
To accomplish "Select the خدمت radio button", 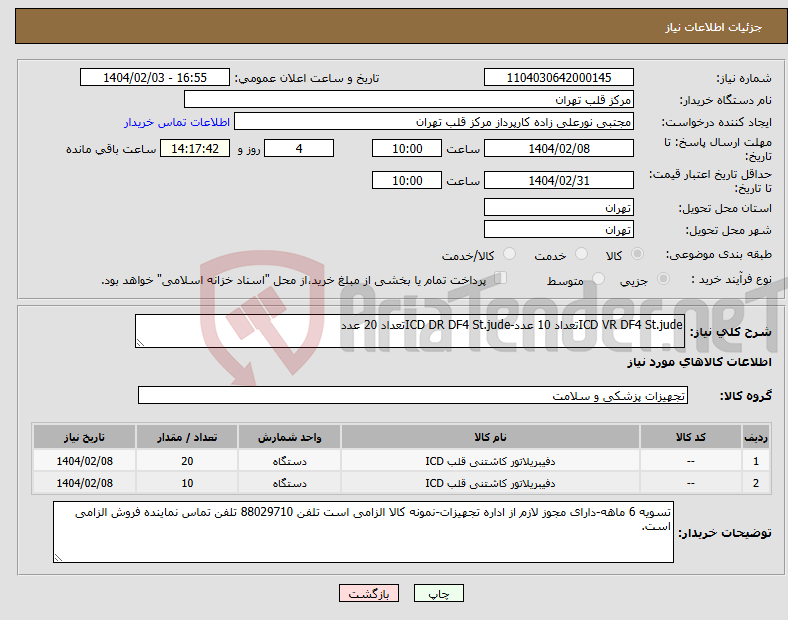I will 581,254.
